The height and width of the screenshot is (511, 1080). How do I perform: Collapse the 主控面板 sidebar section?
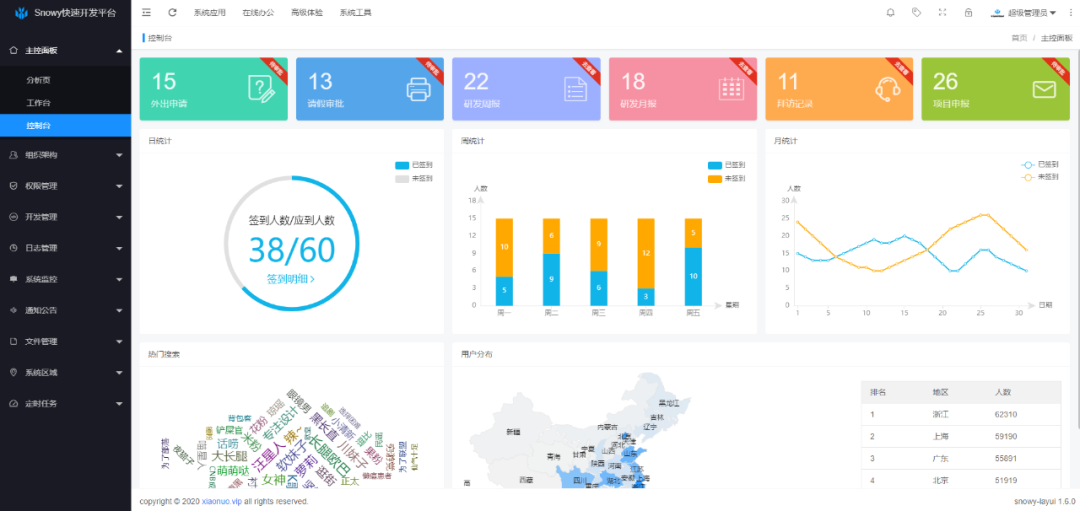point(65,50)
